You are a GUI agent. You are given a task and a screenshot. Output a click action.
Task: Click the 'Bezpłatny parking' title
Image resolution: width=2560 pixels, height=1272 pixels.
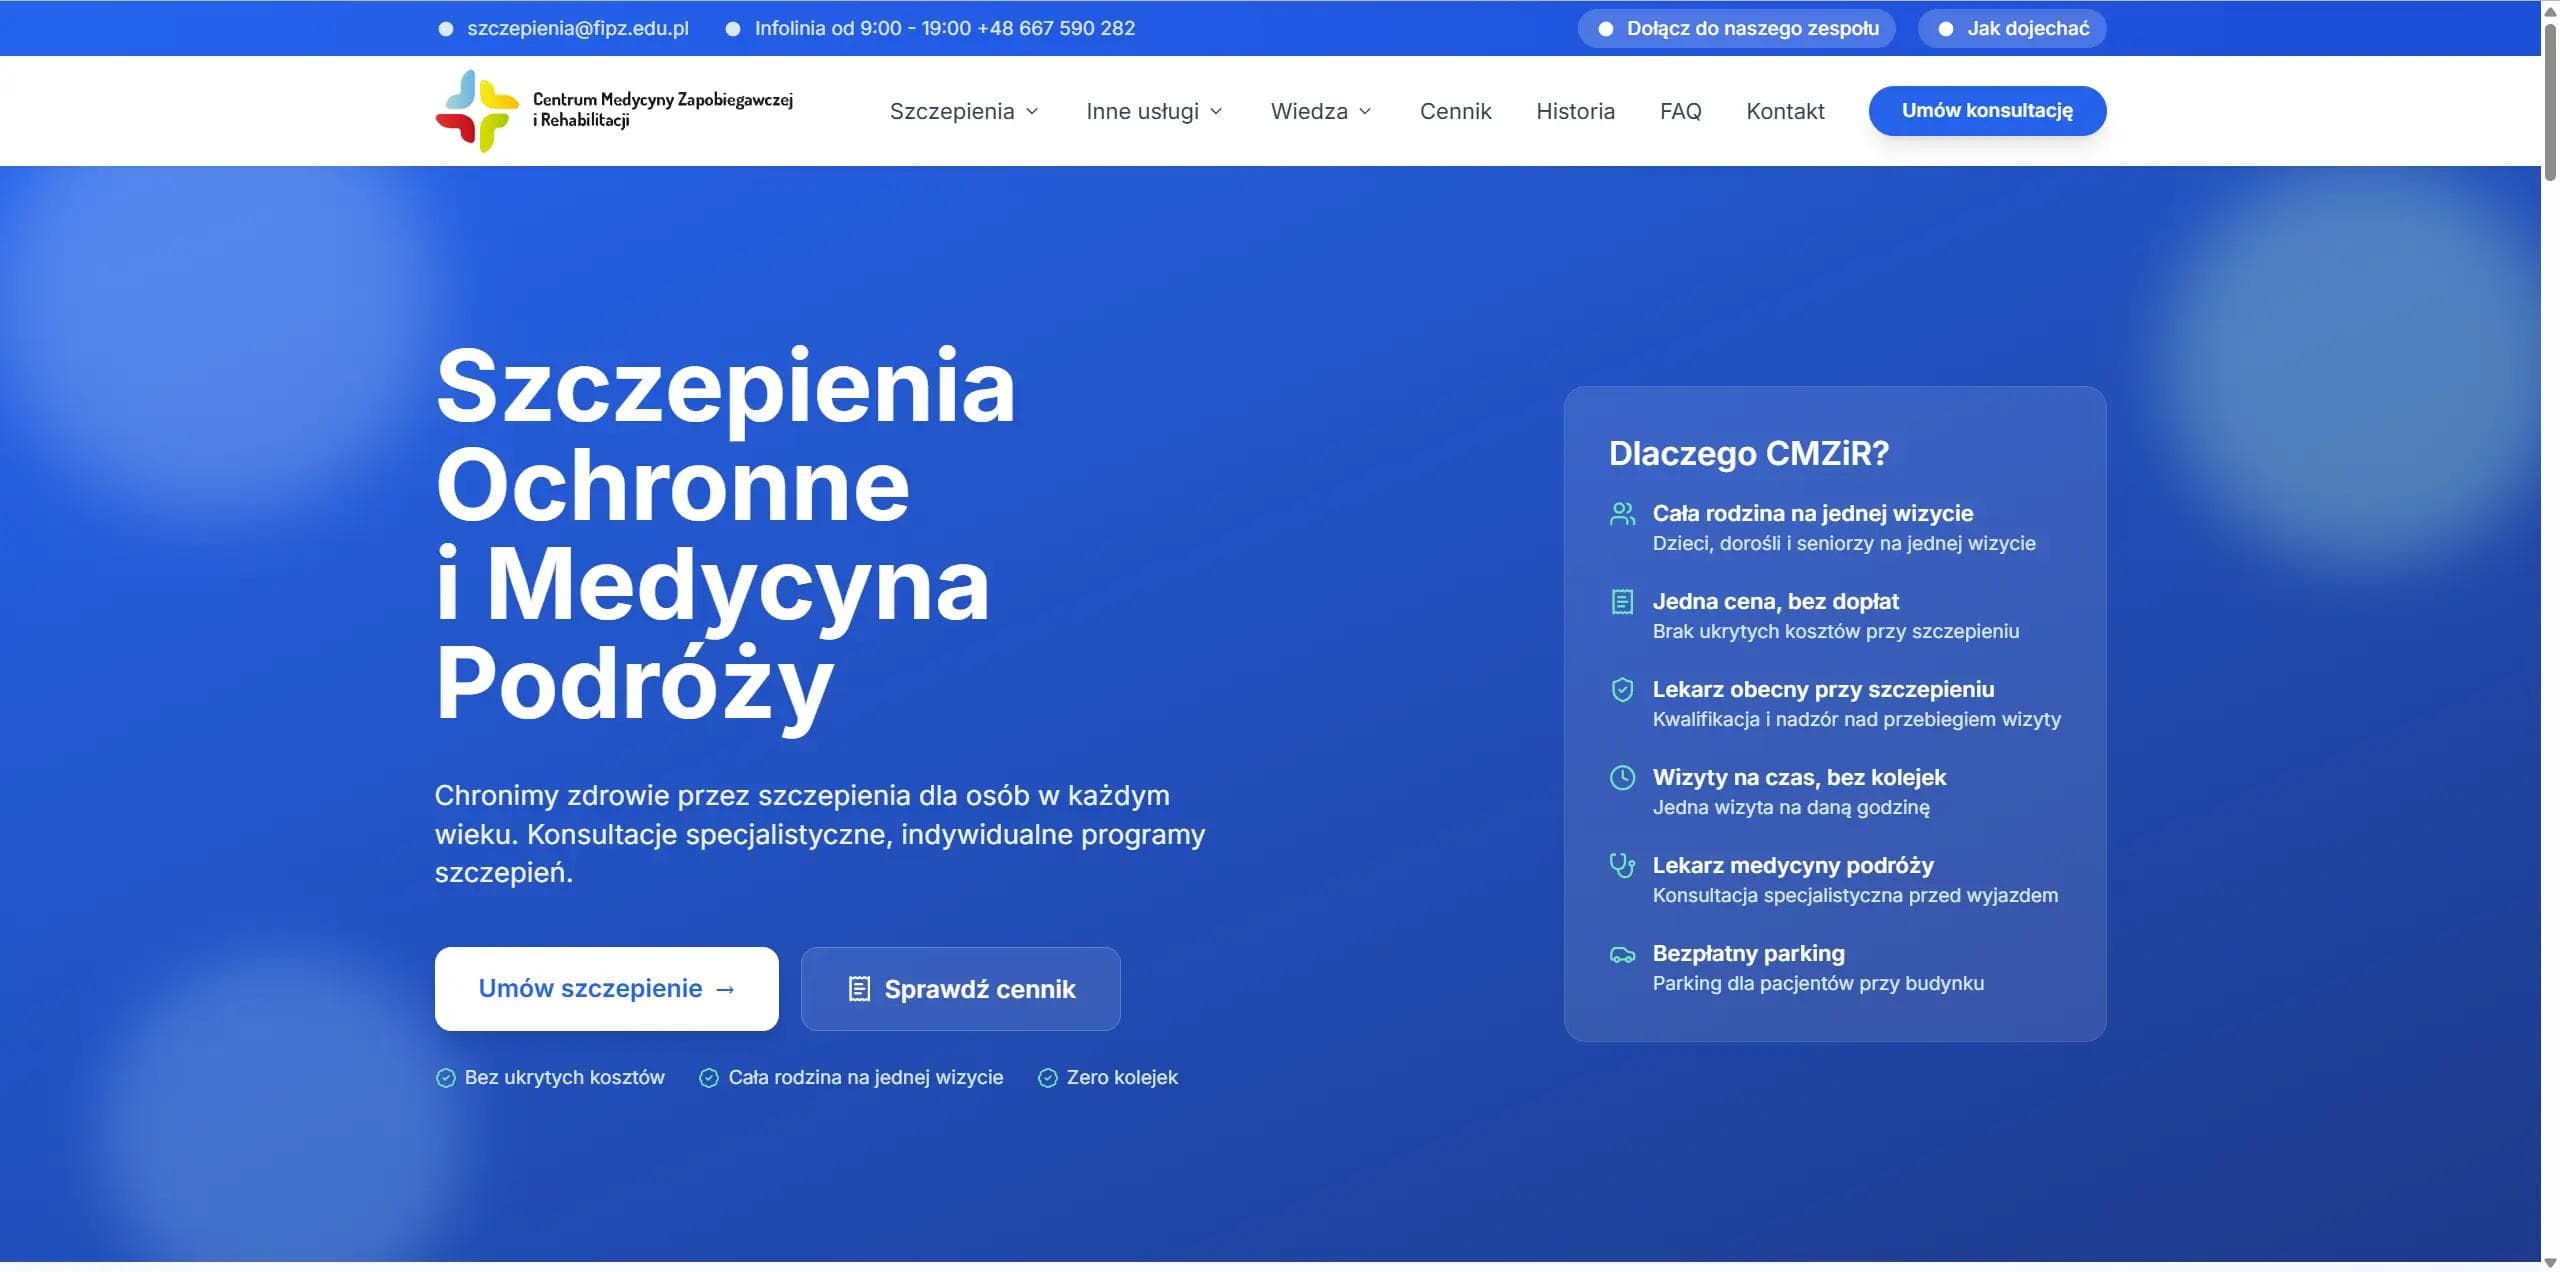[x=1749, y=954]
